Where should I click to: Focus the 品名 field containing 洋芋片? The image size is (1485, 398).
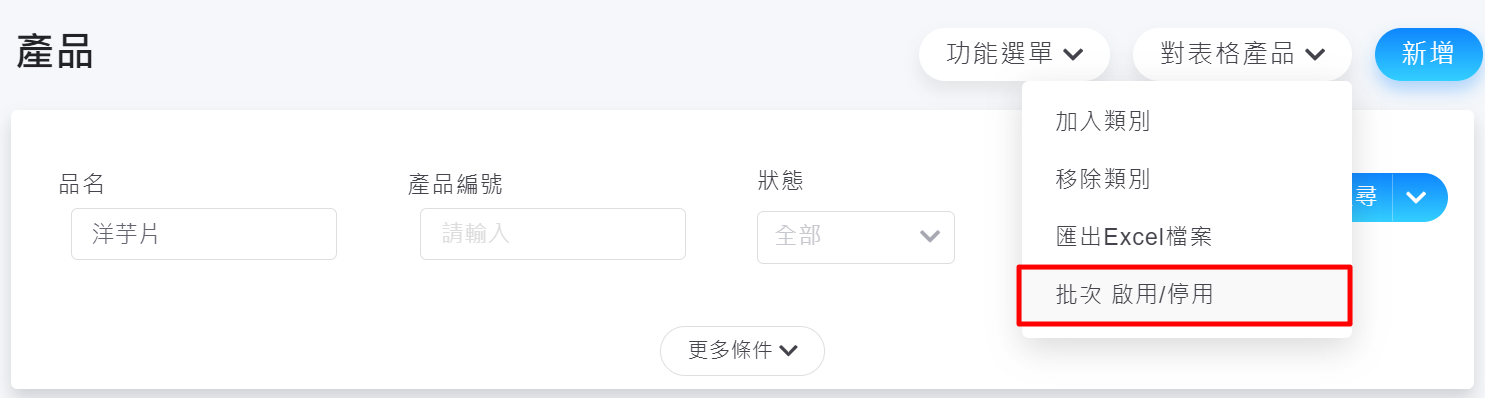pyautogui.click(x=204, y=234)
